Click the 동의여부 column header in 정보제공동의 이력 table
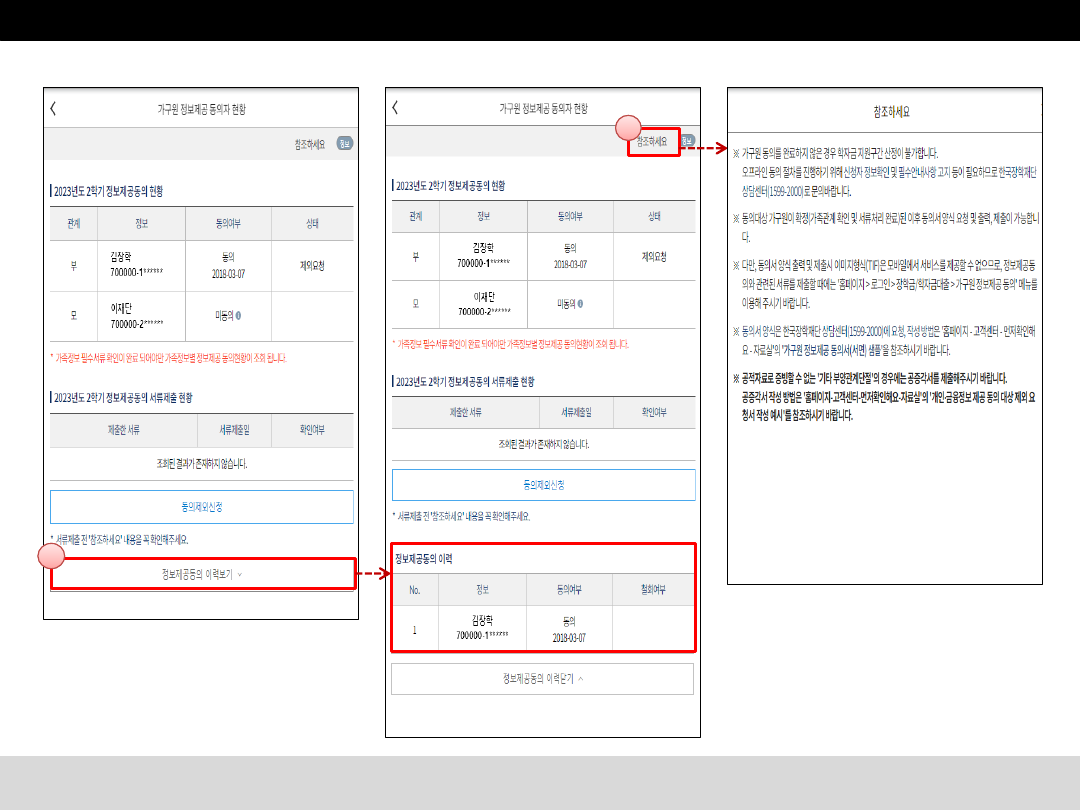Viewport: 1080px width, 810px height. click(569, 590)
